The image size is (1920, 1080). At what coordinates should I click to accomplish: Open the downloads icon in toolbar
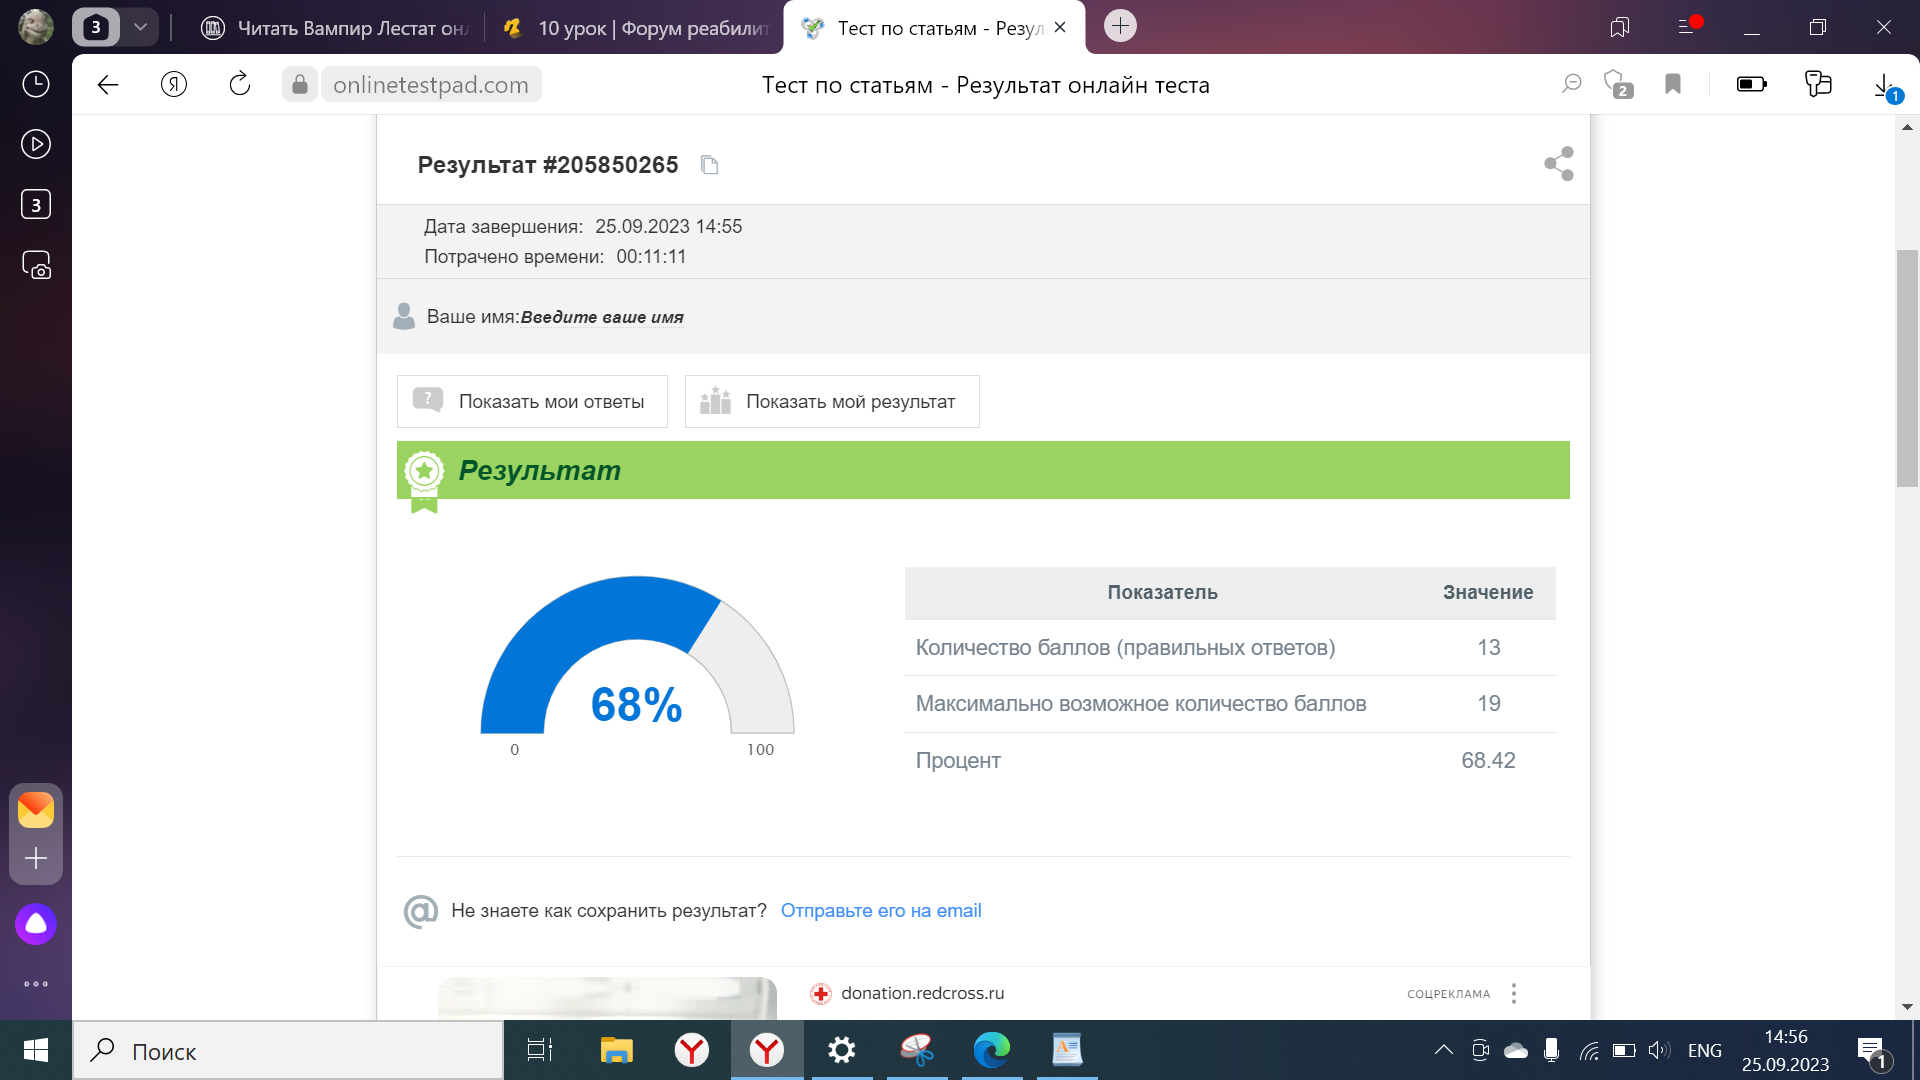coord(1883,85)
